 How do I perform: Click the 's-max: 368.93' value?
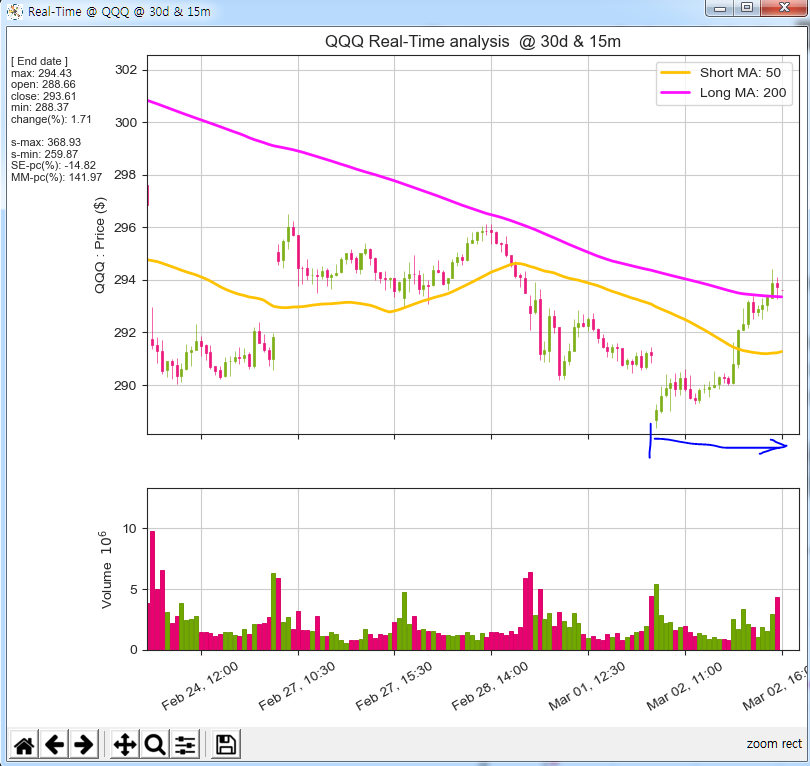coord(46,142)
